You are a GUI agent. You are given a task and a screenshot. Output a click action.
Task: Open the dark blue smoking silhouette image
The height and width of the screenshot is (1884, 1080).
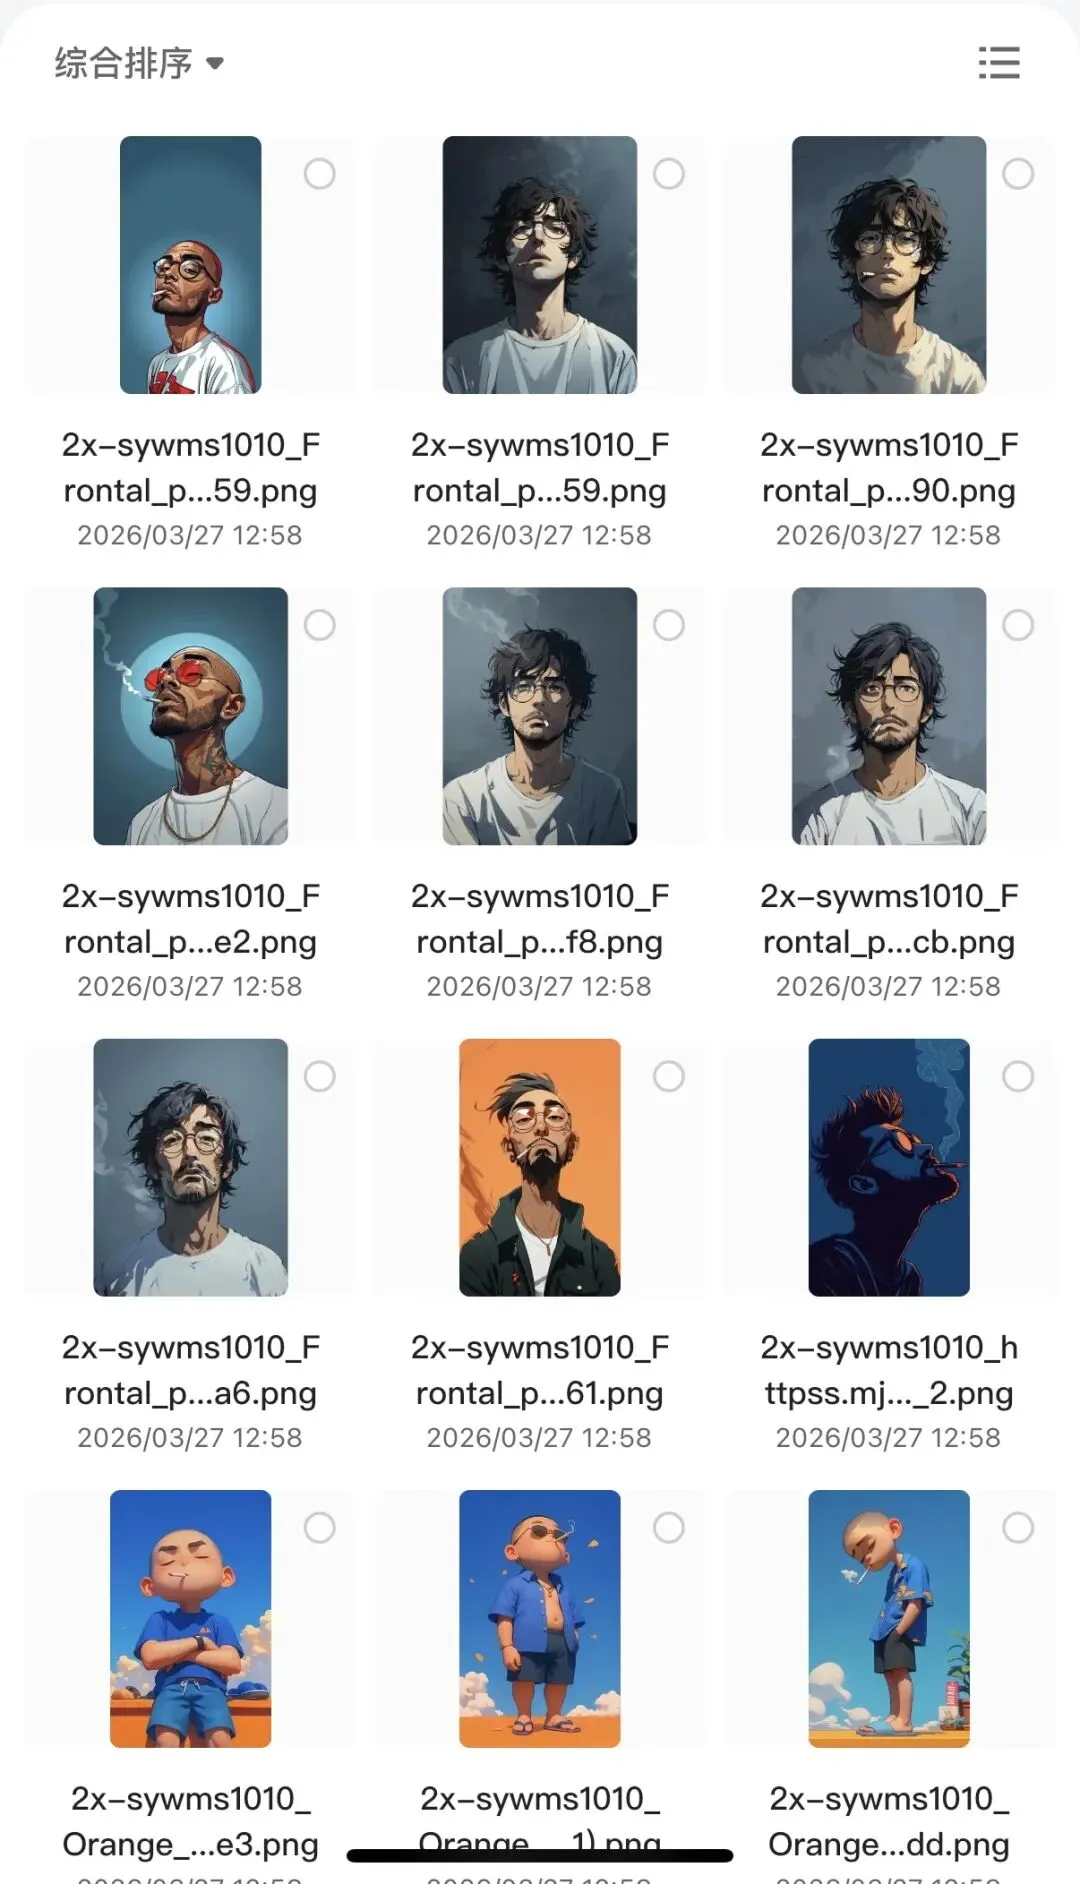pyautogui.click(x=889, y=1167)
